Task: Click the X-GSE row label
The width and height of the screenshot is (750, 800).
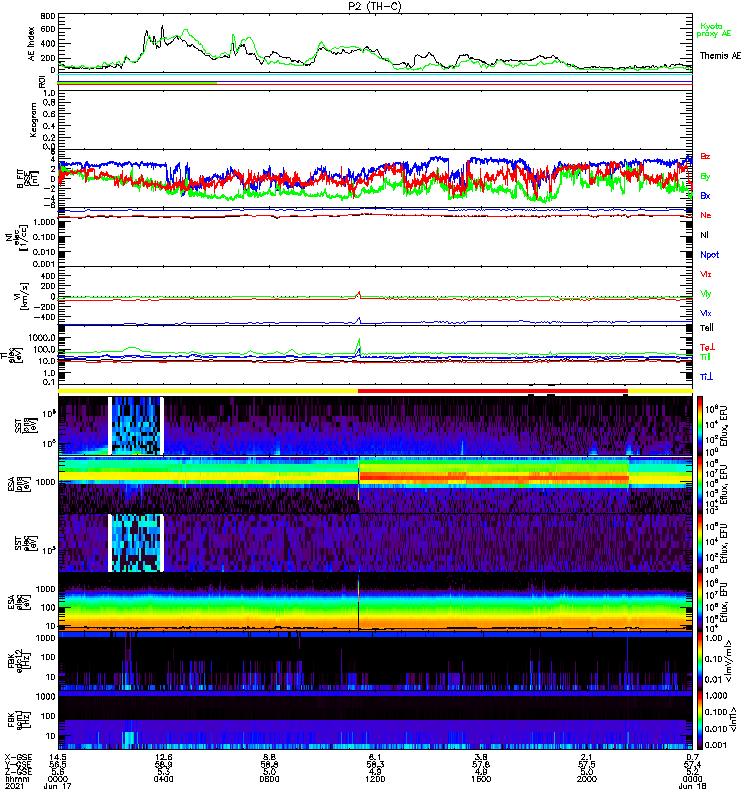Action: (x=17, y=757)
